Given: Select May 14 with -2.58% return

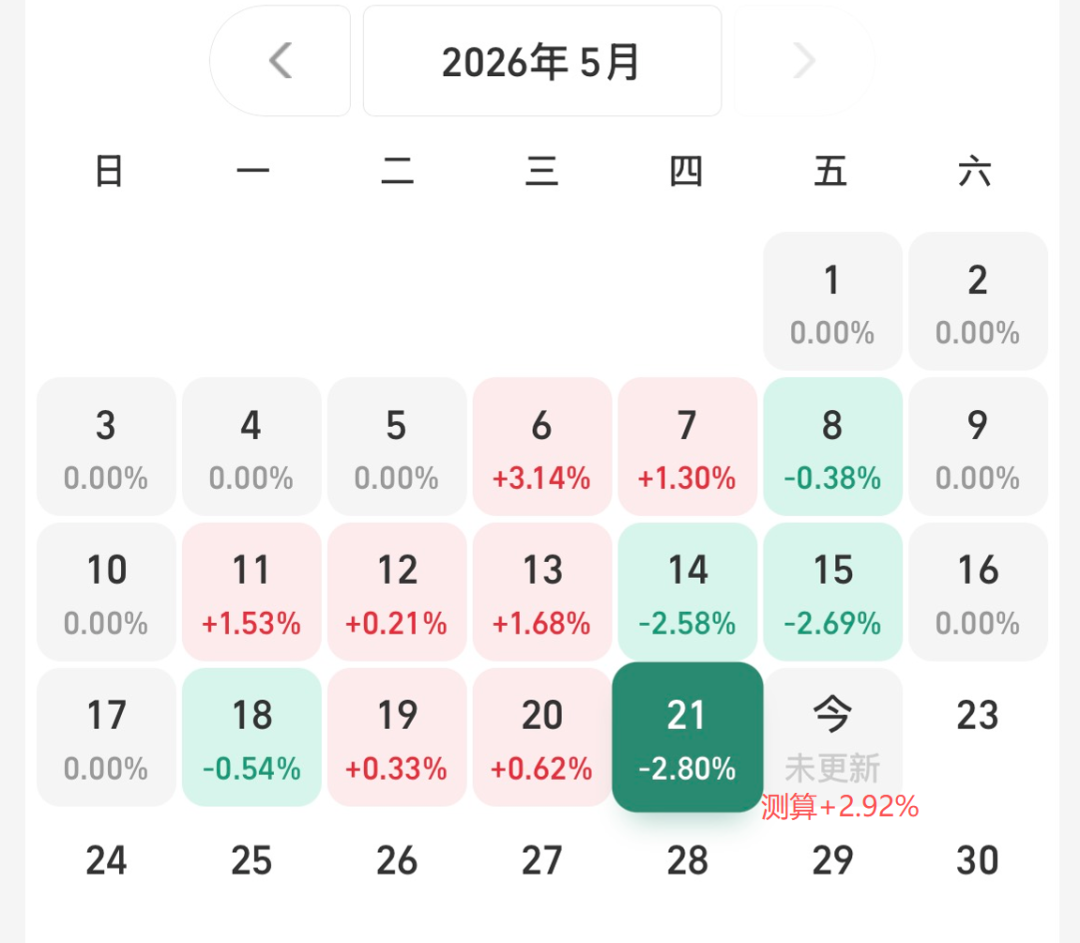Looking at the screenshot, I should coord(687,592).
